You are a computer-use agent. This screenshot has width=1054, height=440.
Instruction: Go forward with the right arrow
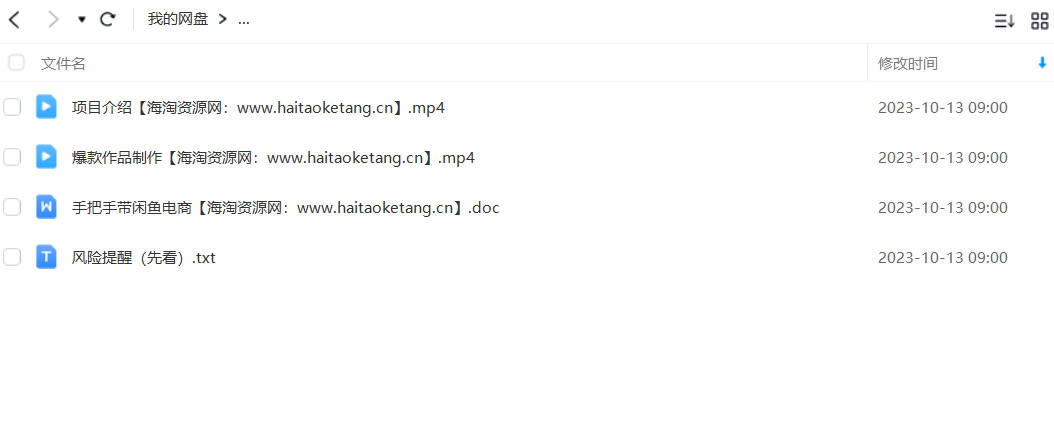point(53,20)
